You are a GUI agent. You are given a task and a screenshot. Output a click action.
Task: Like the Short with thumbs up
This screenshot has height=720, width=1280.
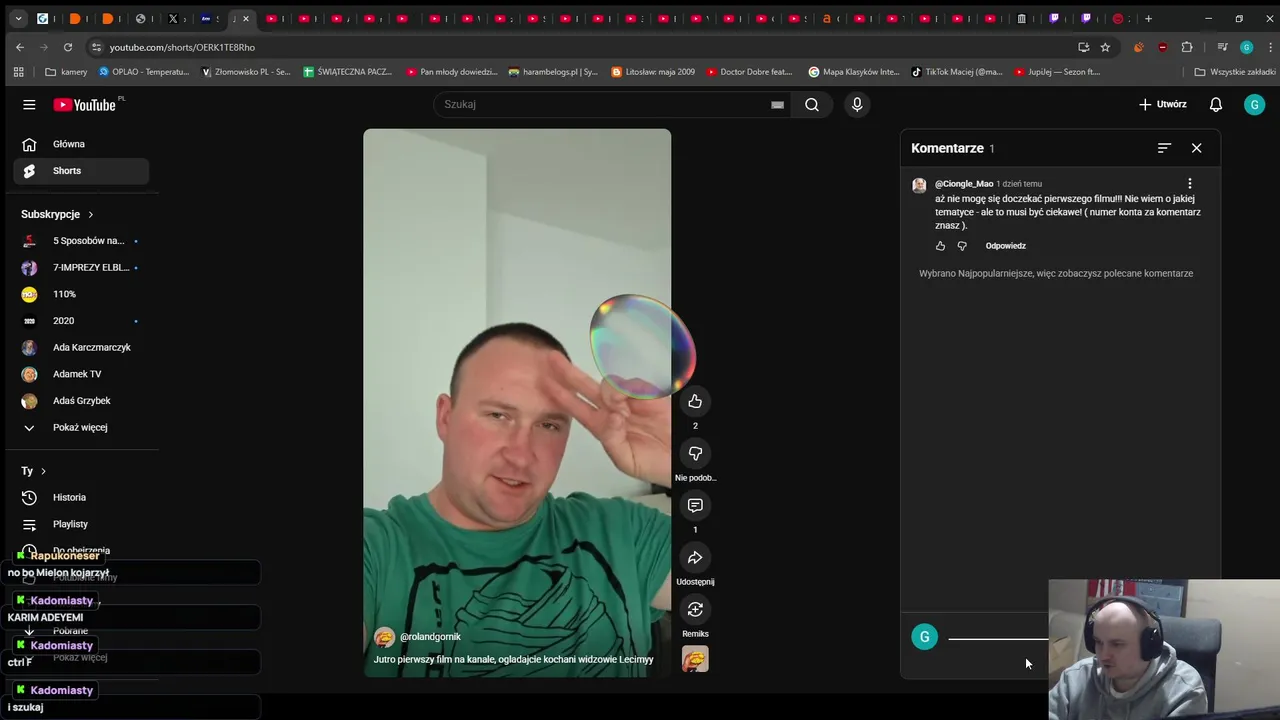tap(695, 401)
